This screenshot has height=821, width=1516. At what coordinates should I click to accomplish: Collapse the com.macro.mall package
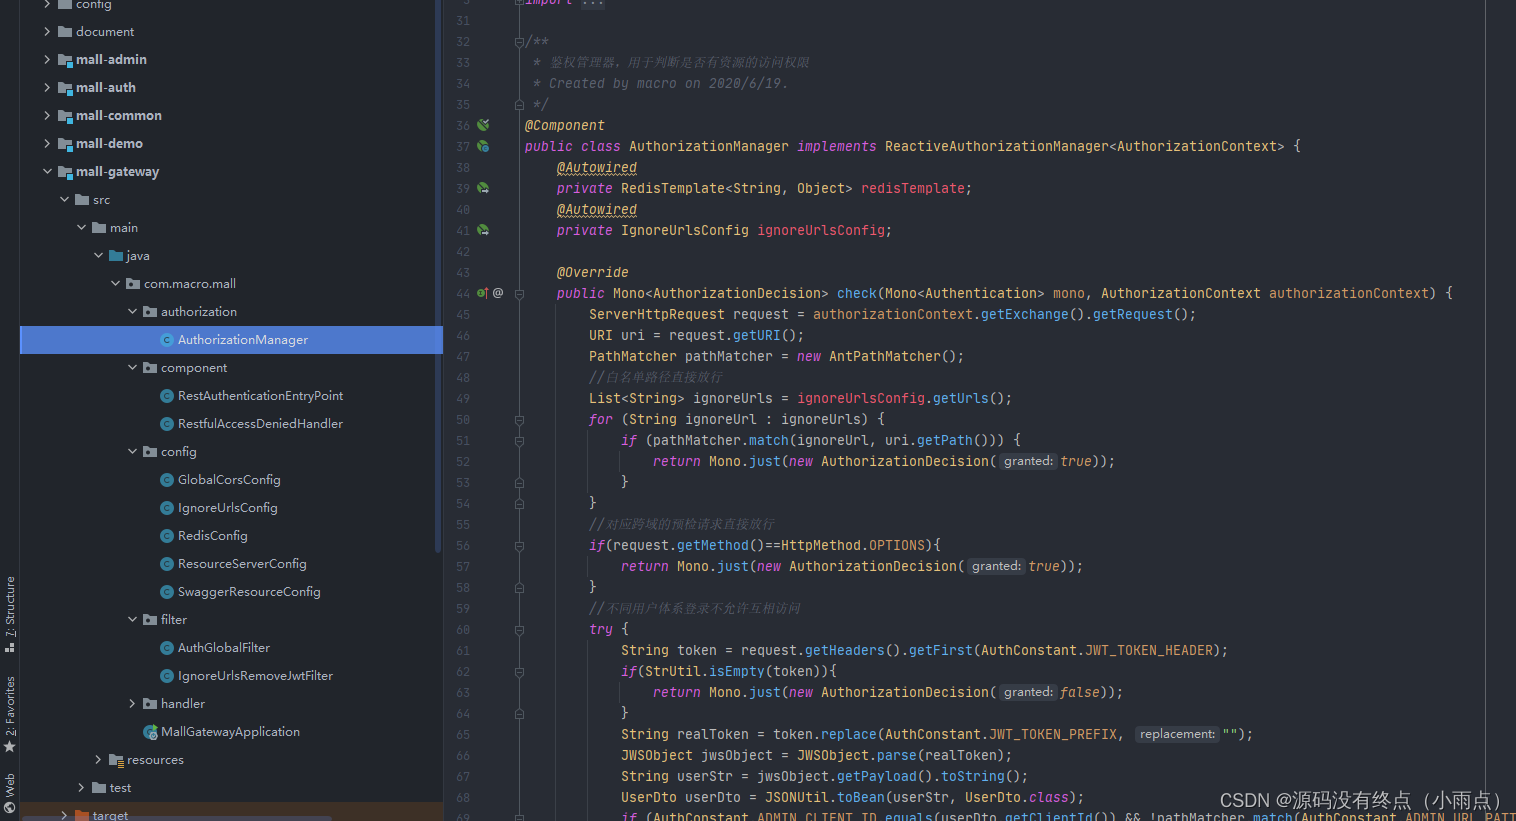pos(115,284)
